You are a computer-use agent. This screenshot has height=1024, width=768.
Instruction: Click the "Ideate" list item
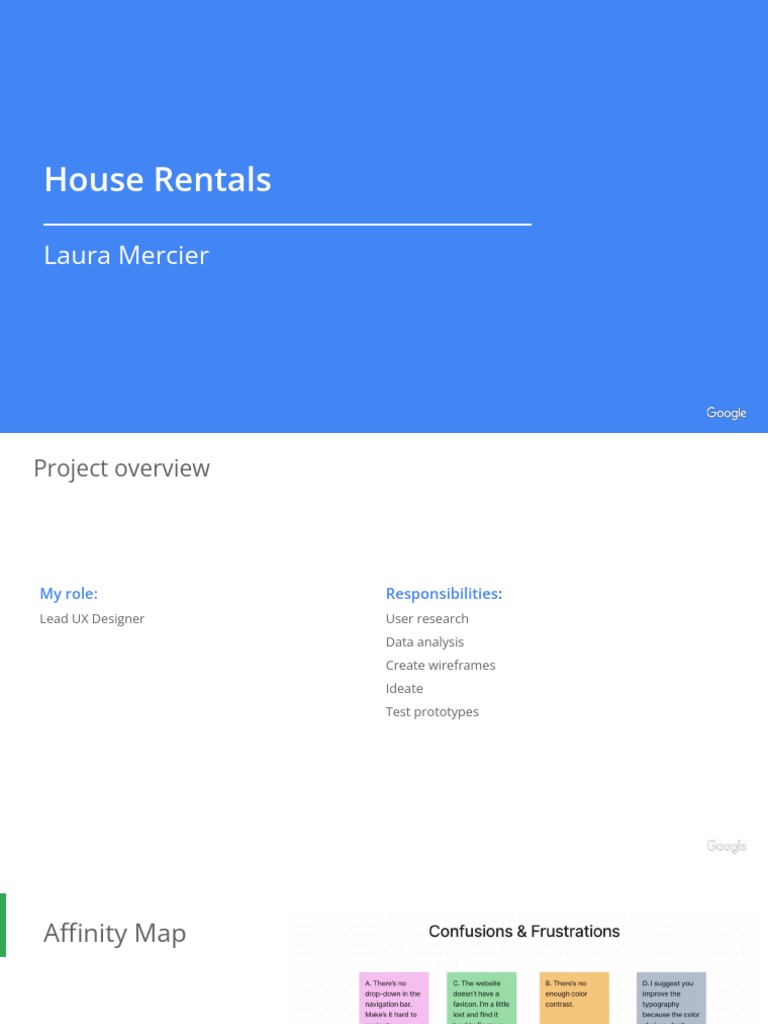coord(404,688)
